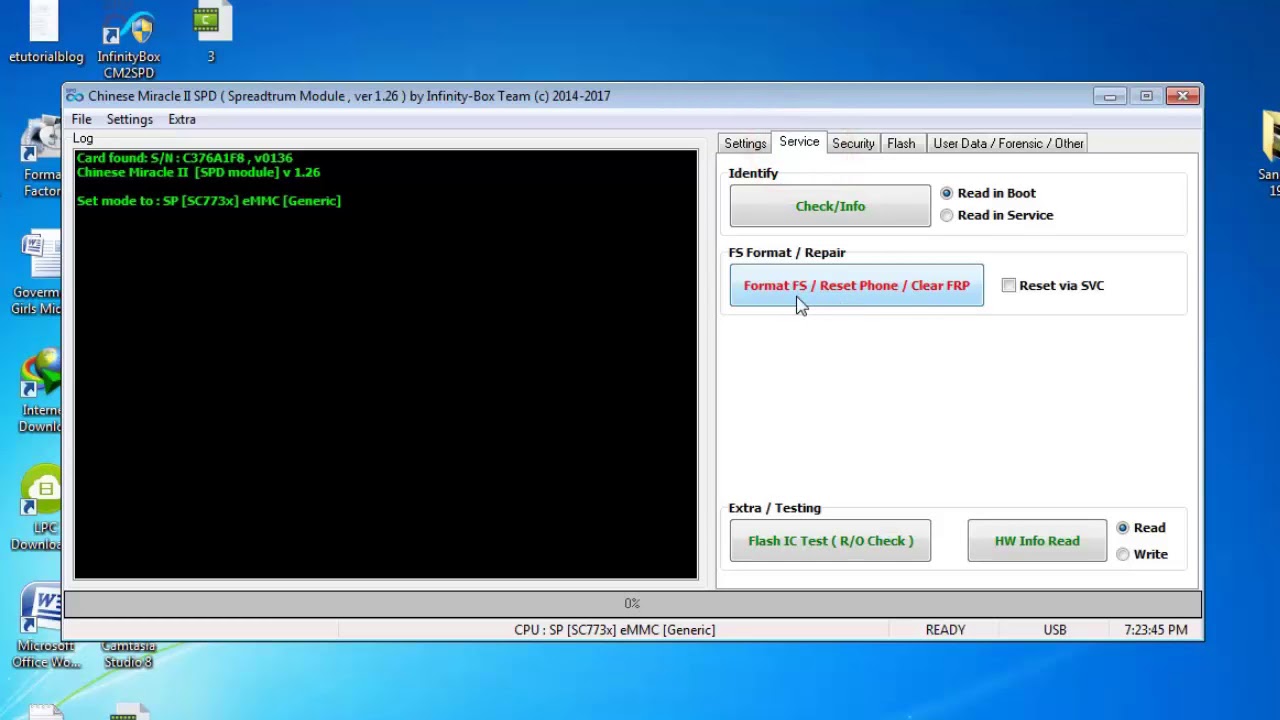Click the USB status bar entry
The width and height of the screenshot is (1280, 720).
1055,630
